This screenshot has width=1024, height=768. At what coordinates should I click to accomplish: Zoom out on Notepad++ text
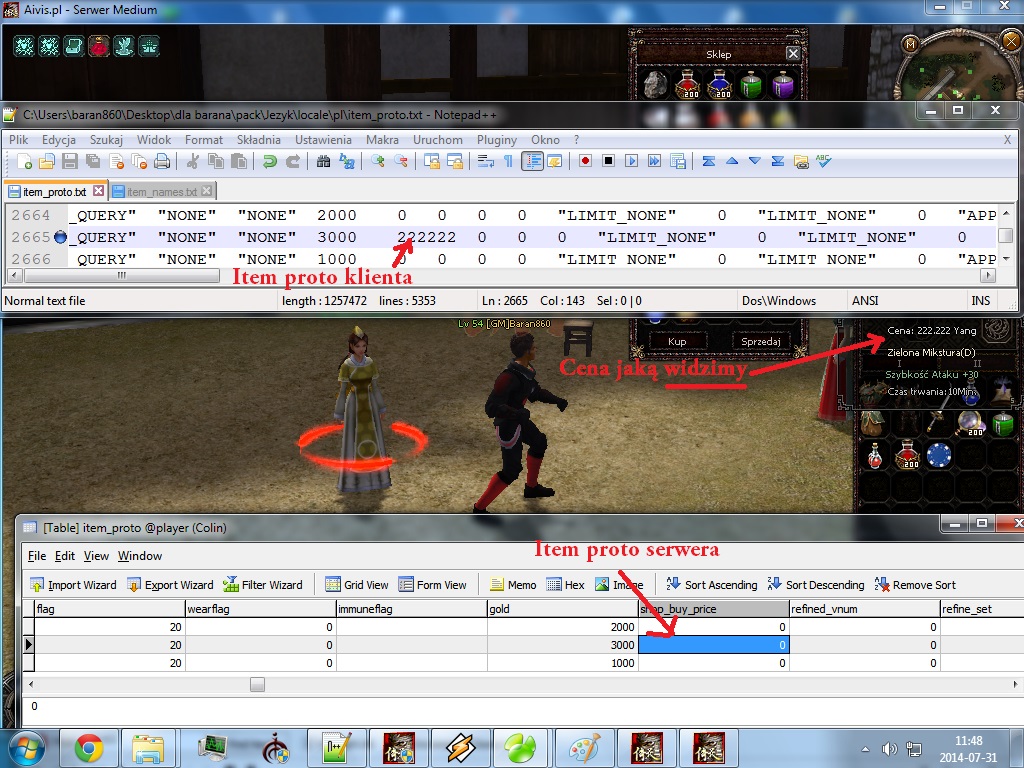coord(401,161)
